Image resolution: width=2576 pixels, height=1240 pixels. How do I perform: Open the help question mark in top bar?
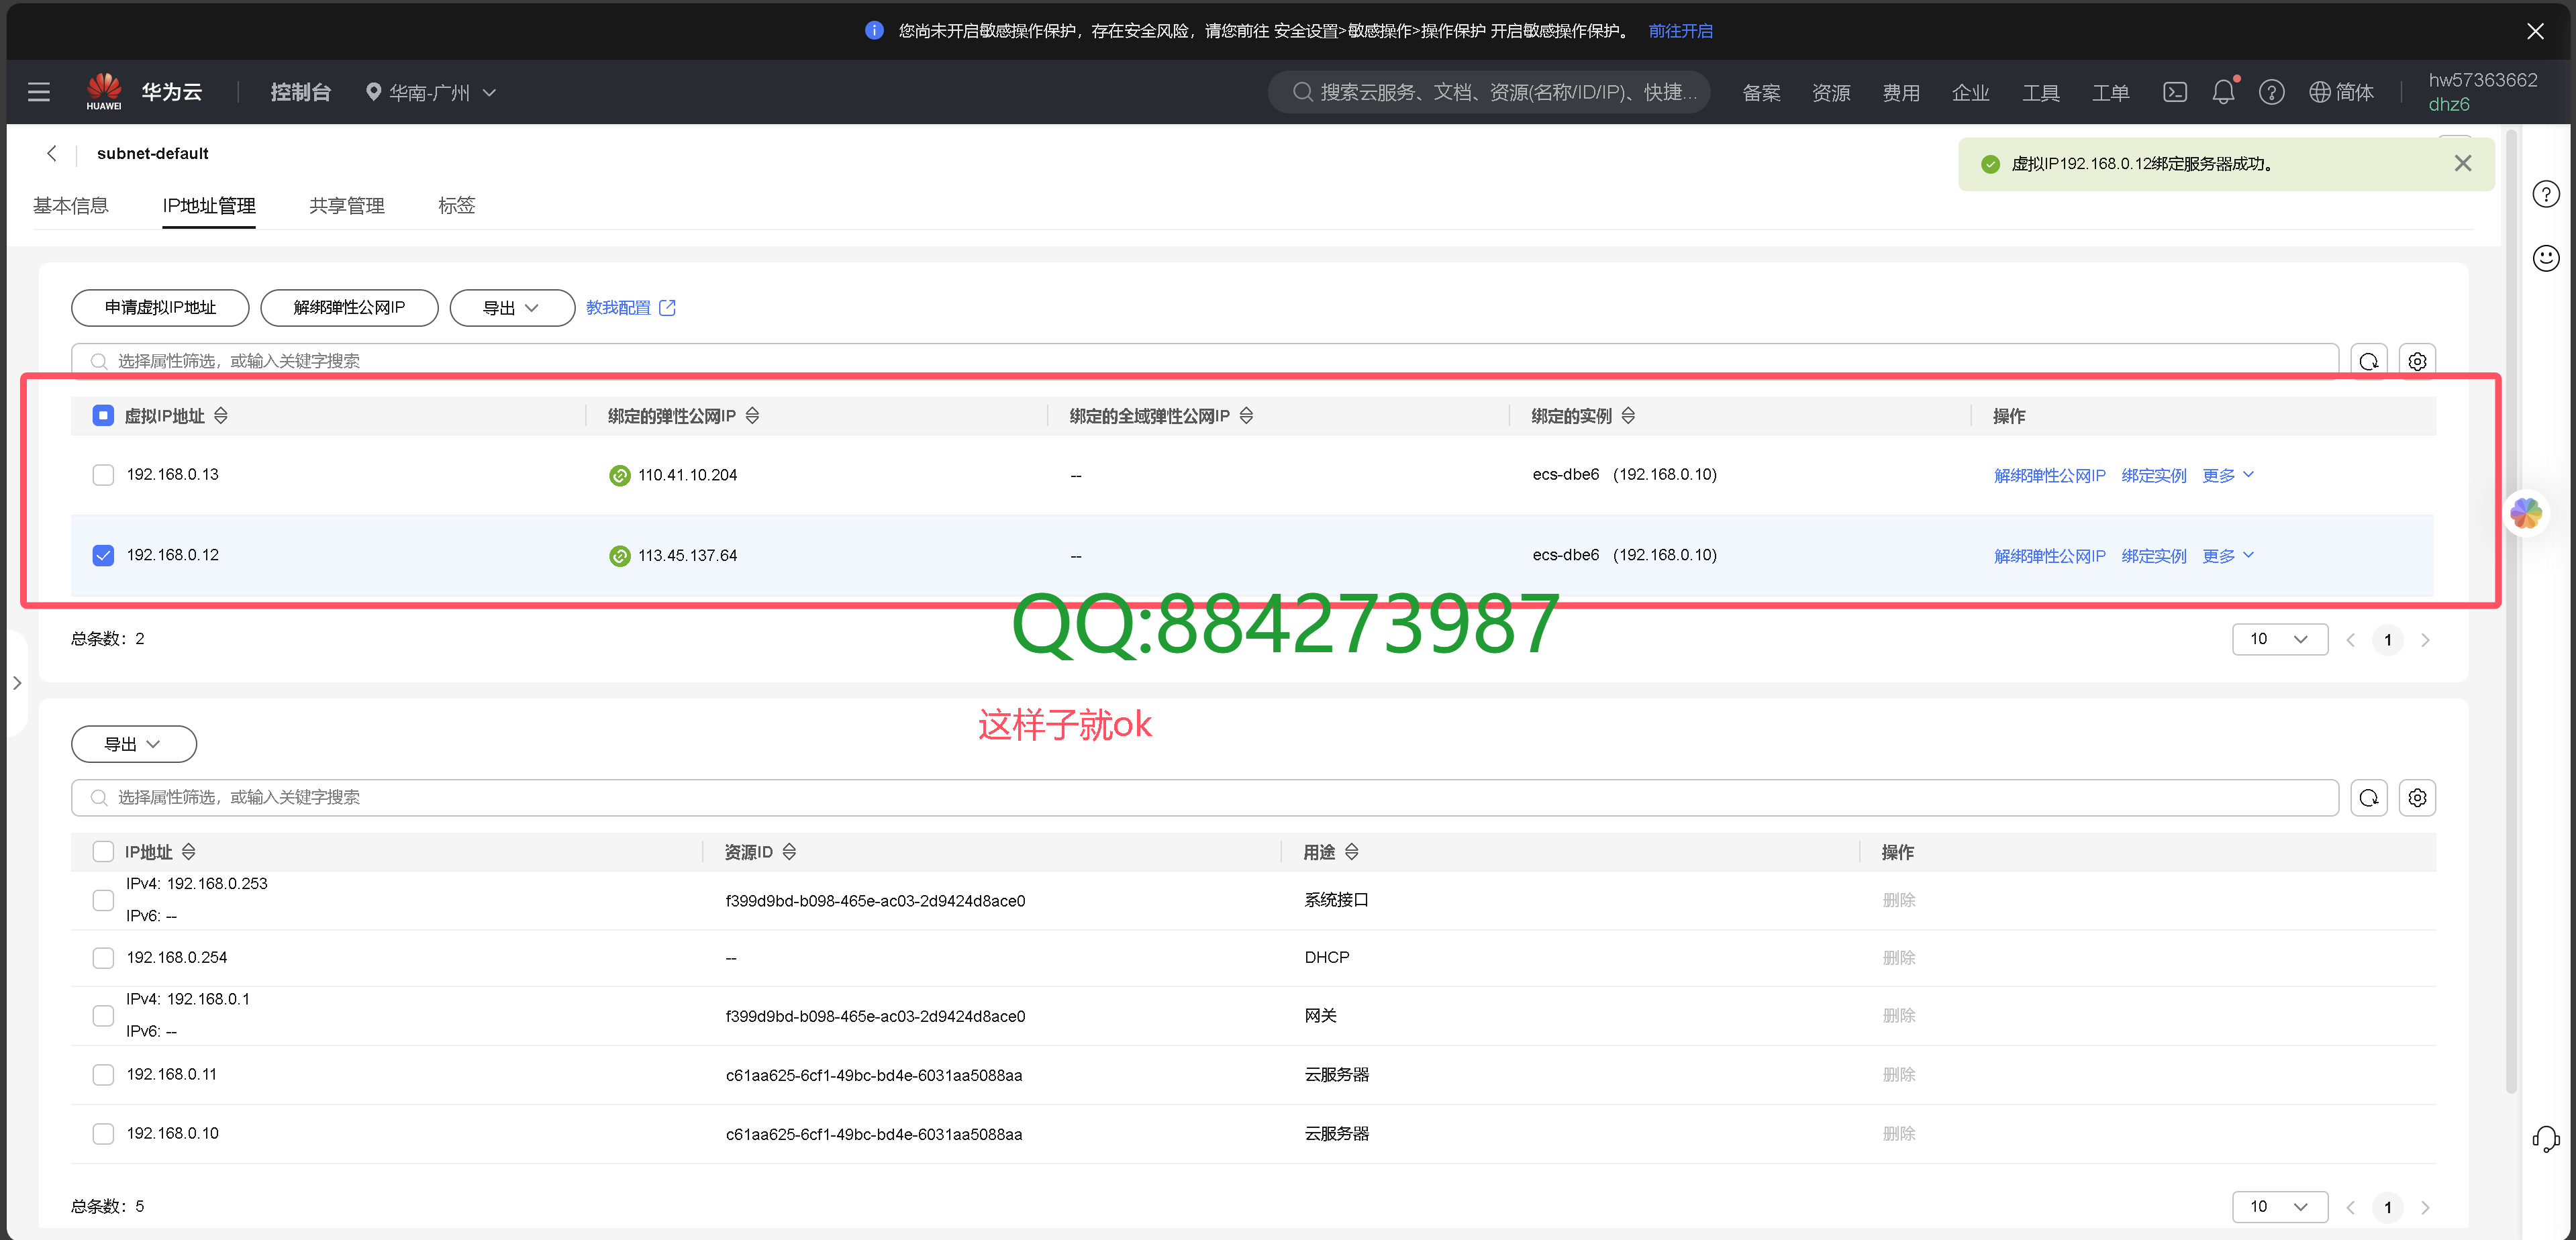pos(2271,92)
